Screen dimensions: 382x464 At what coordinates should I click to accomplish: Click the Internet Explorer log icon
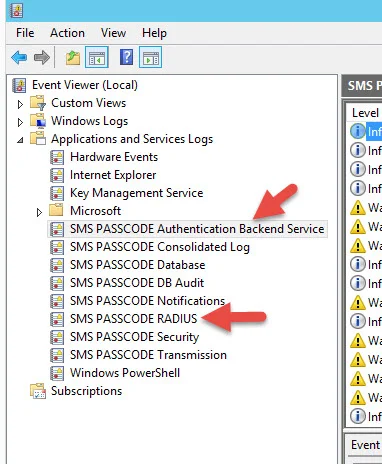[57, 175]
